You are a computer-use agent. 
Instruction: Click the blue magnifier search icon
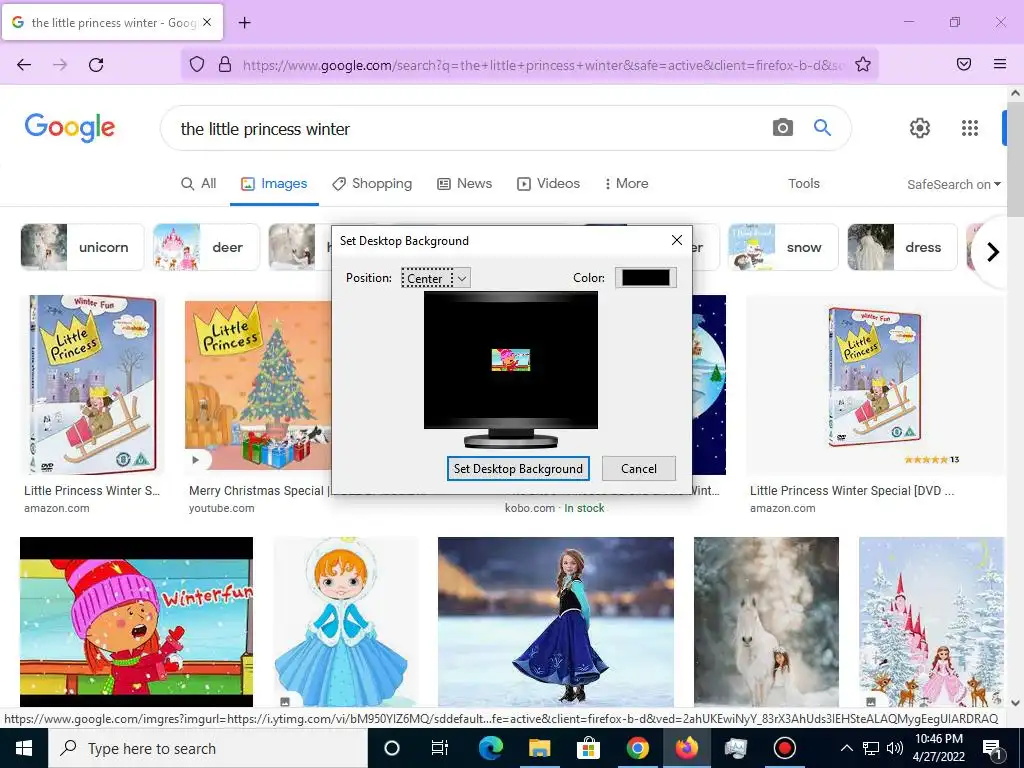coord(822,127)
